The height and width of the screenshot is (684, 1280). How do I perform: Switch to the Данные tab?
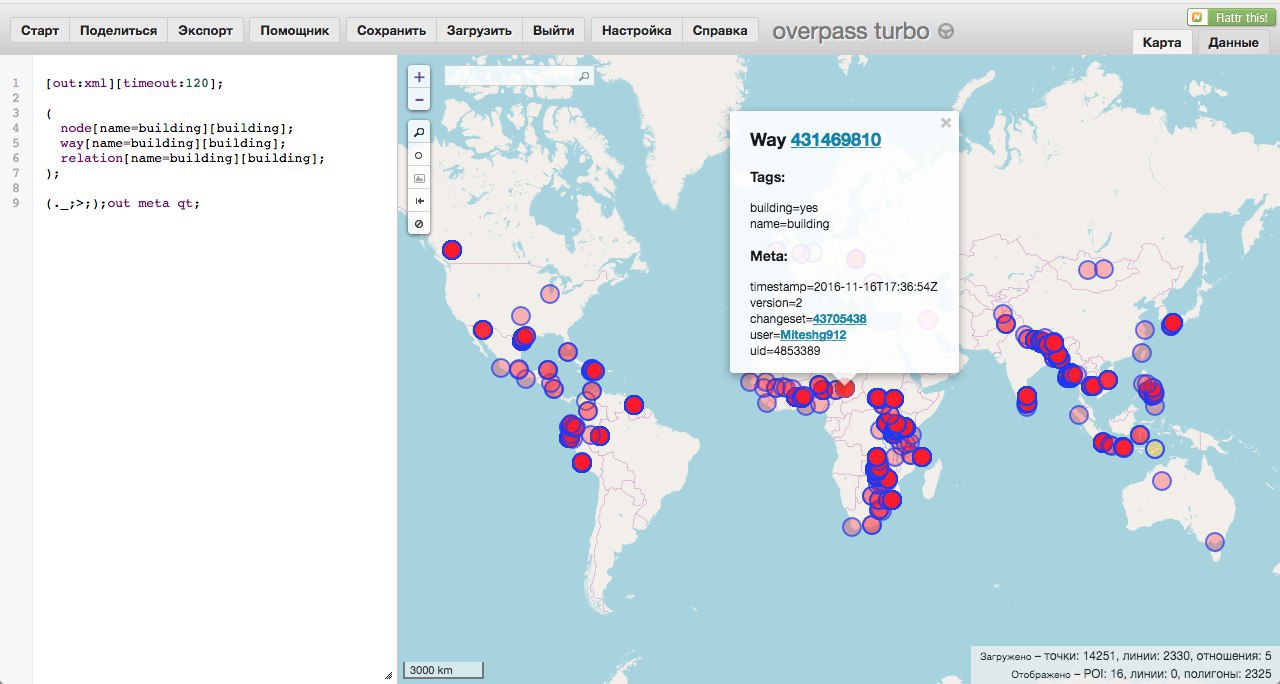[1233, 43]
